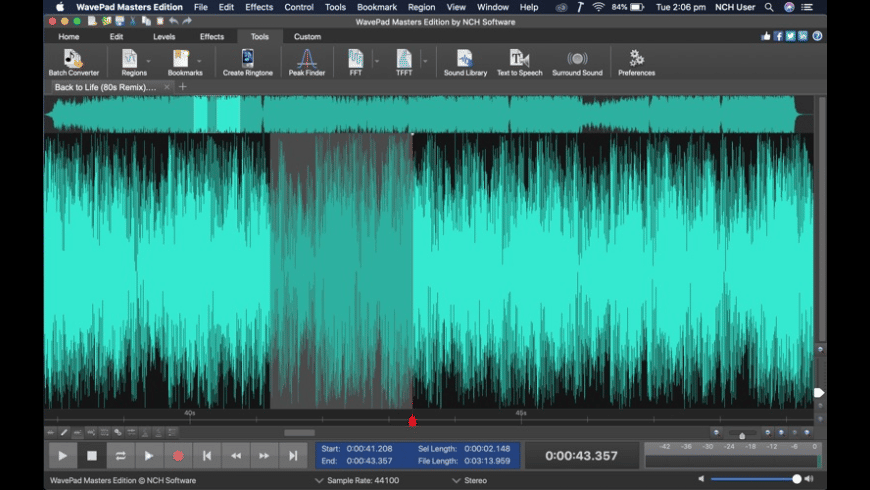Open the Surround Sound tool
Screen dimensions: 870x490
[577, 62]
